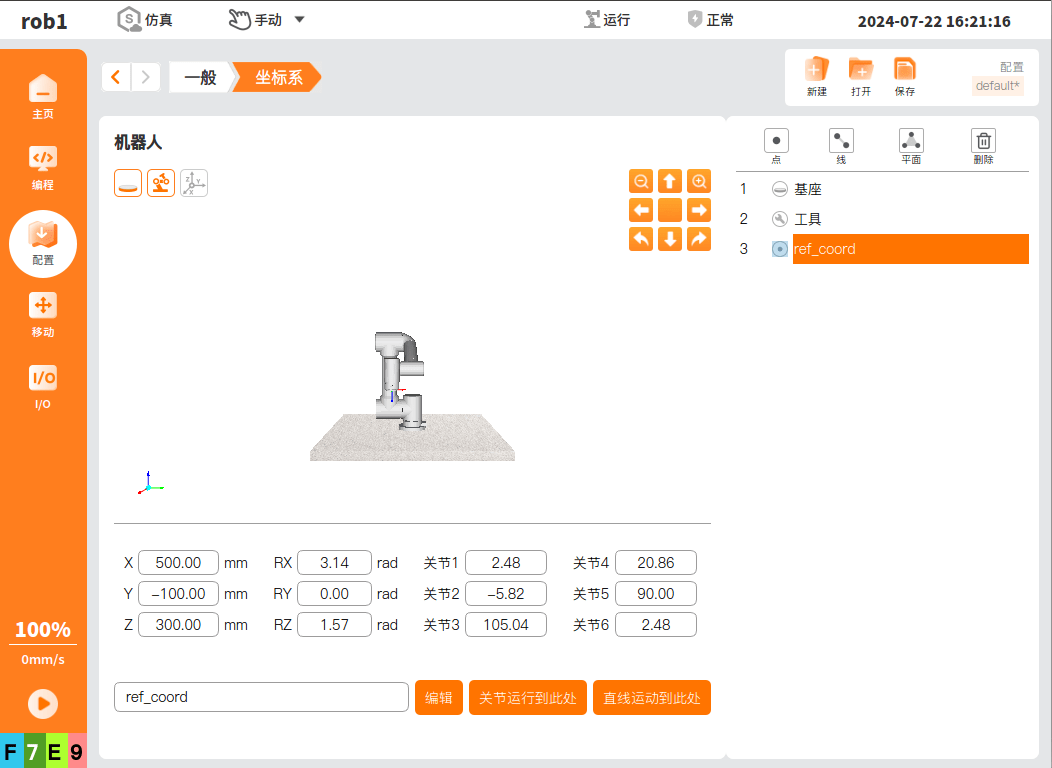This screenshot has width=1052, height=768.
Task: Save (保存) the current configuration
Action: pos(904,76)
